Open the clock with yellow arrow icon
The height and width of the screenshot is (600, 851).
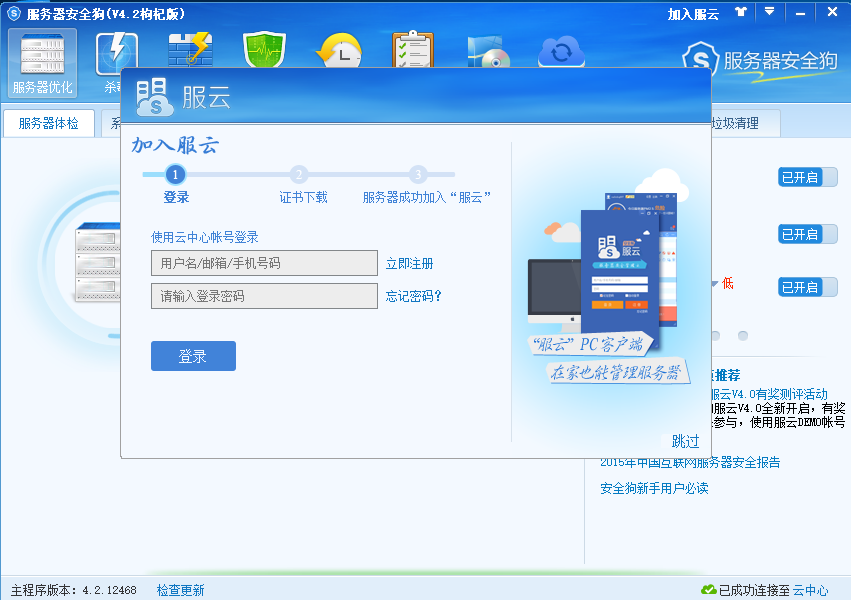339,51
